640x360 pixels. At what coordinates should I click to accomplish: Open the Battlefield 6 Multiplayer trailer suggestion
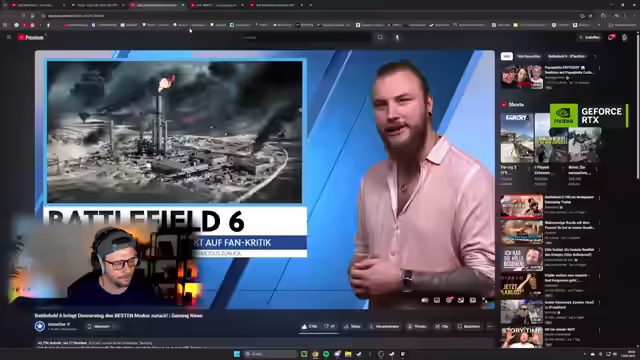(522, 206)
